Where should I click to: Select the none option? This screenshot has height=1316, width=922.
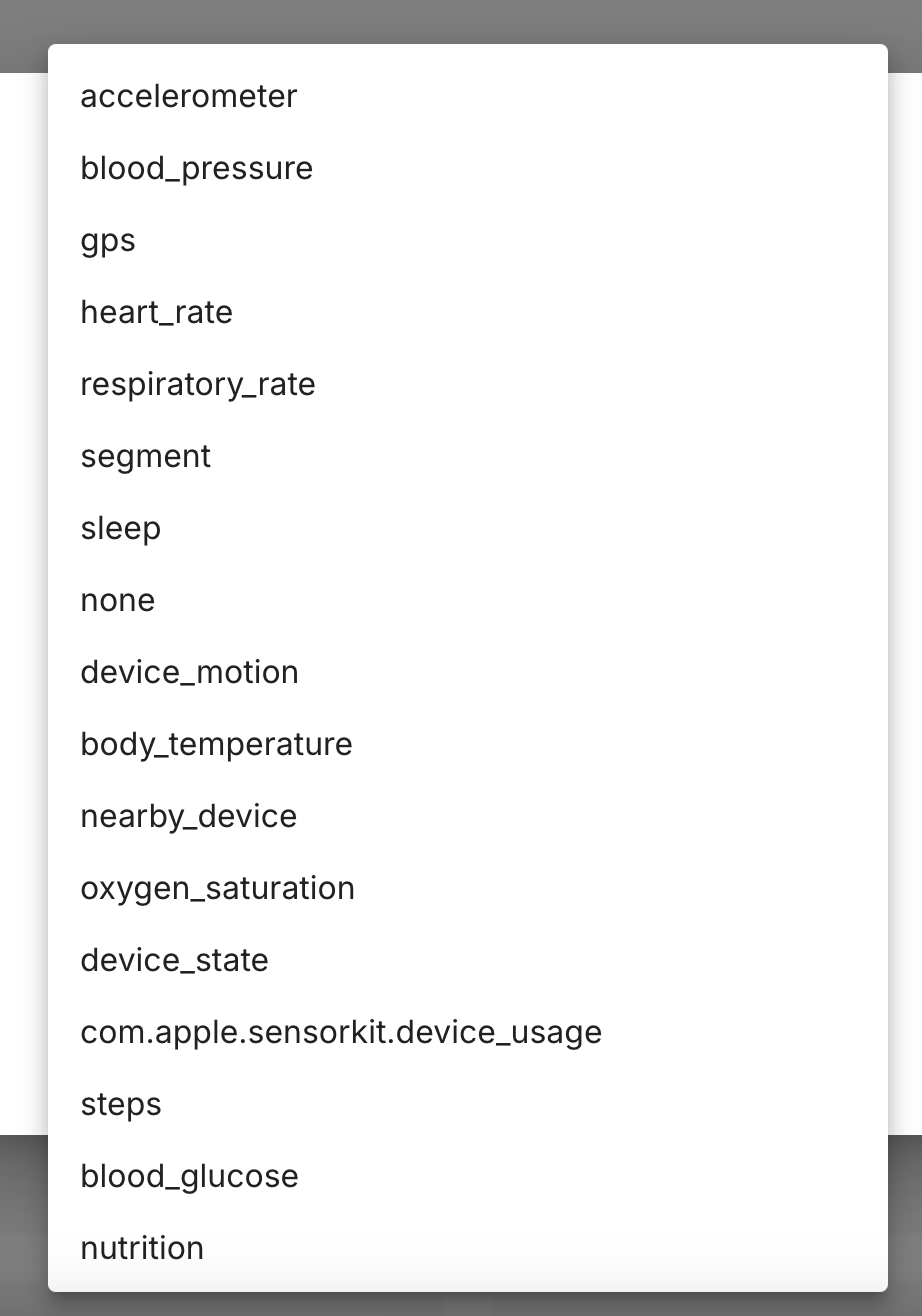[x=117, y=600]
